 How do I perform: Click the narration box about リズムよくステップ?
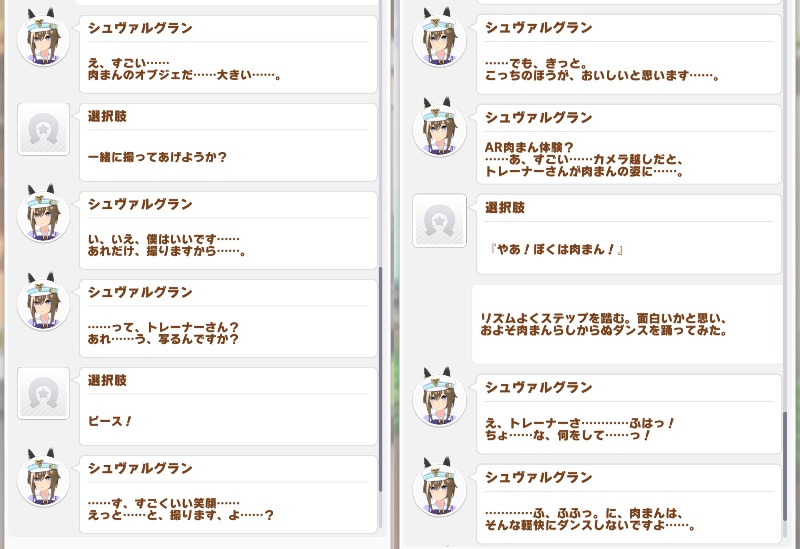(x=627, y=324)
